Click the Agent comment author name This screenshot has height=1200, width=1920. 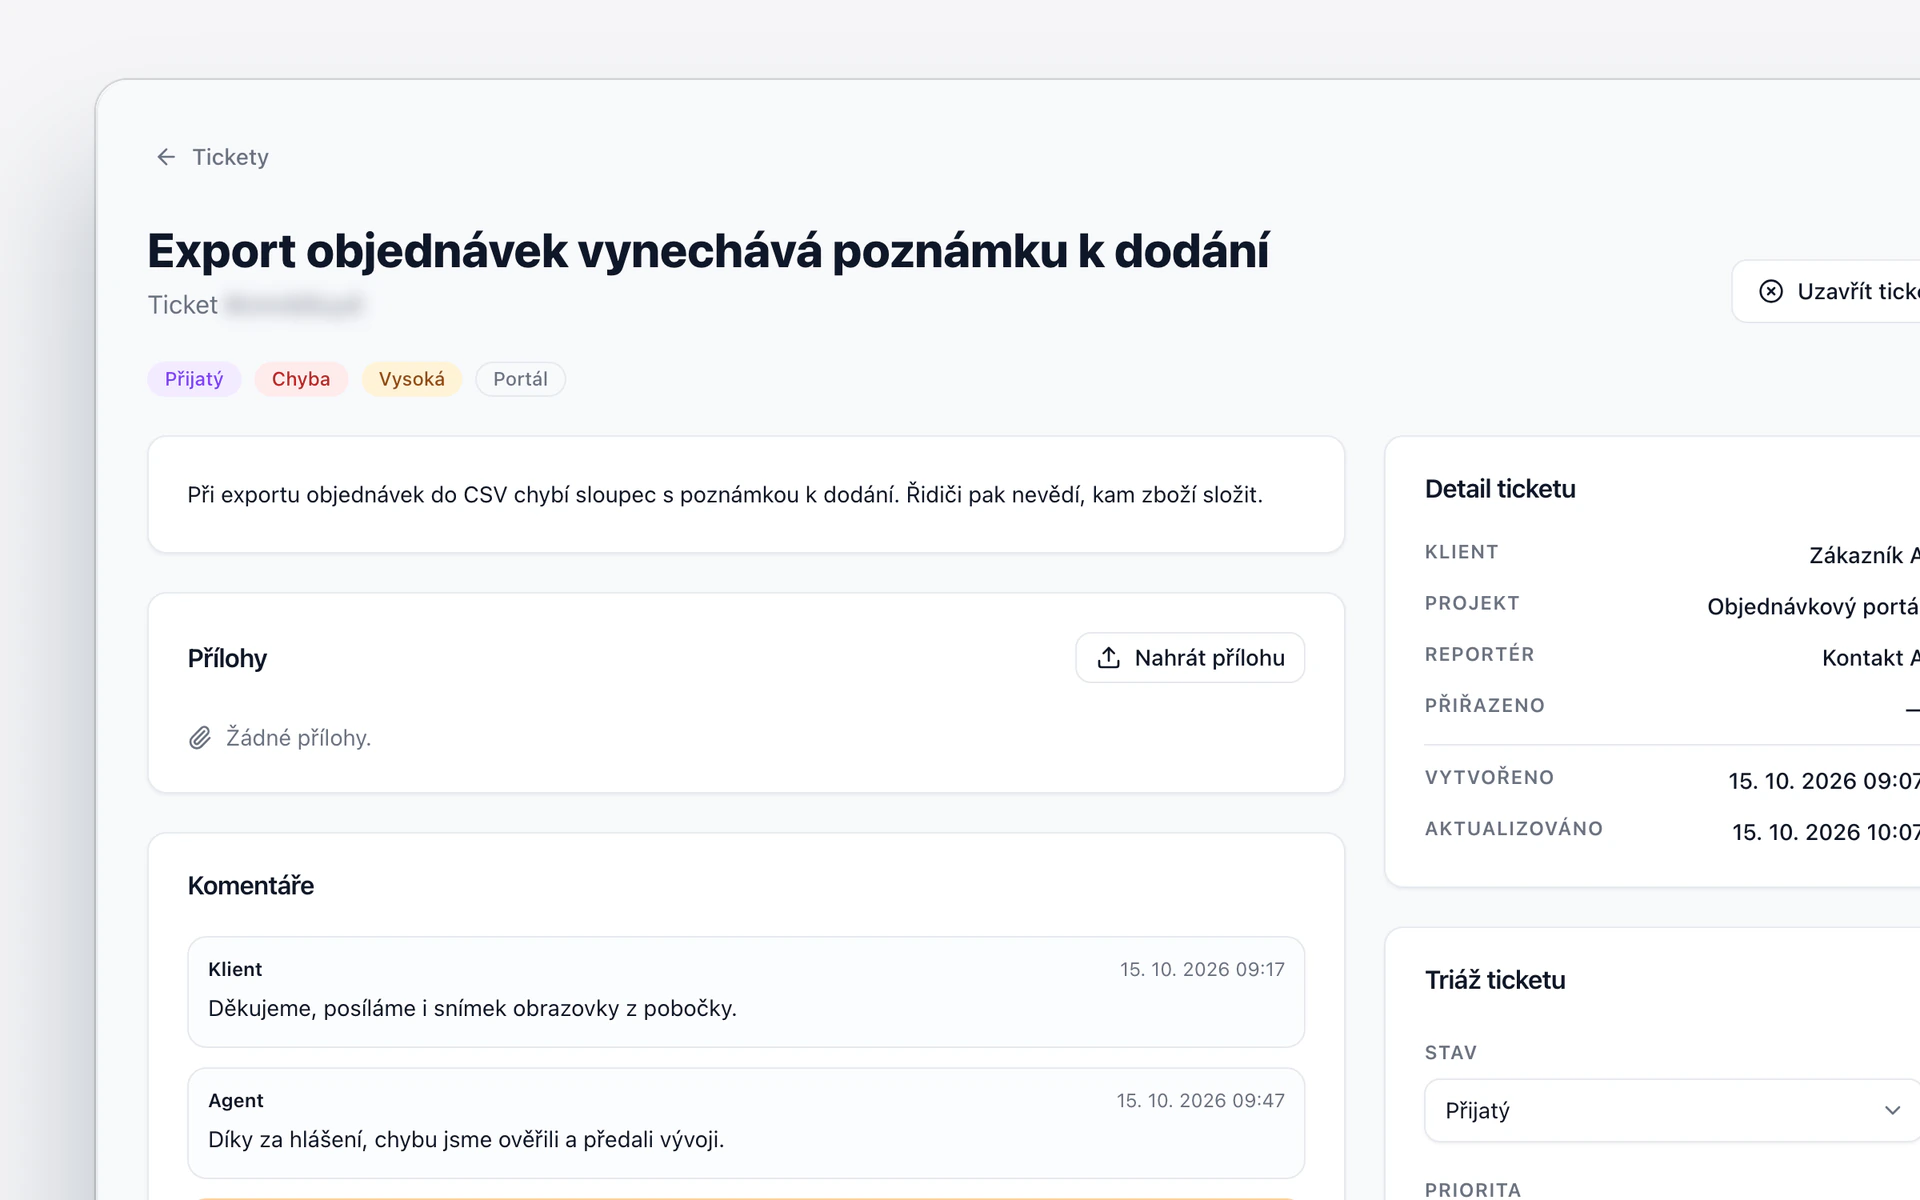pos(236,1100)
